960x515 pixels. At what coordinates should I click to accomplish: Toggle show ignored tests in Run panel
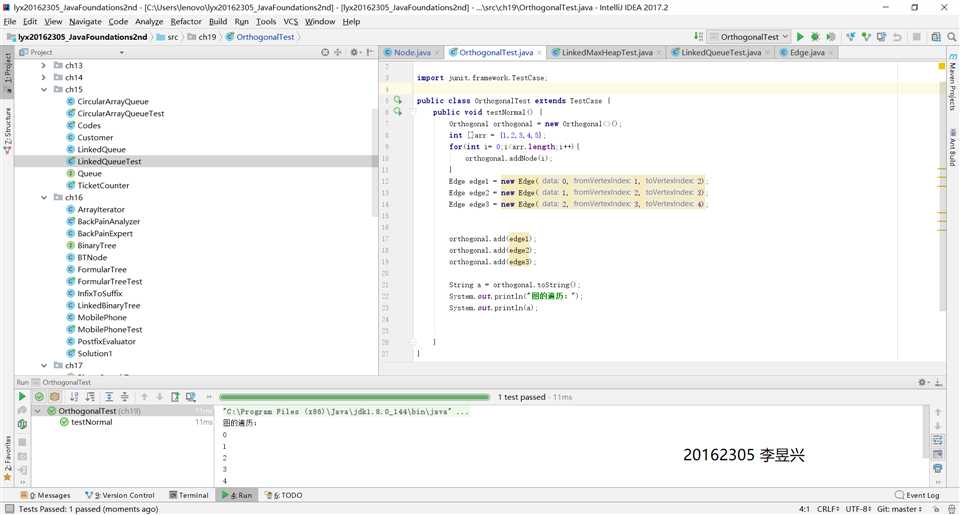pyautogui.click(x=55, y=397)
